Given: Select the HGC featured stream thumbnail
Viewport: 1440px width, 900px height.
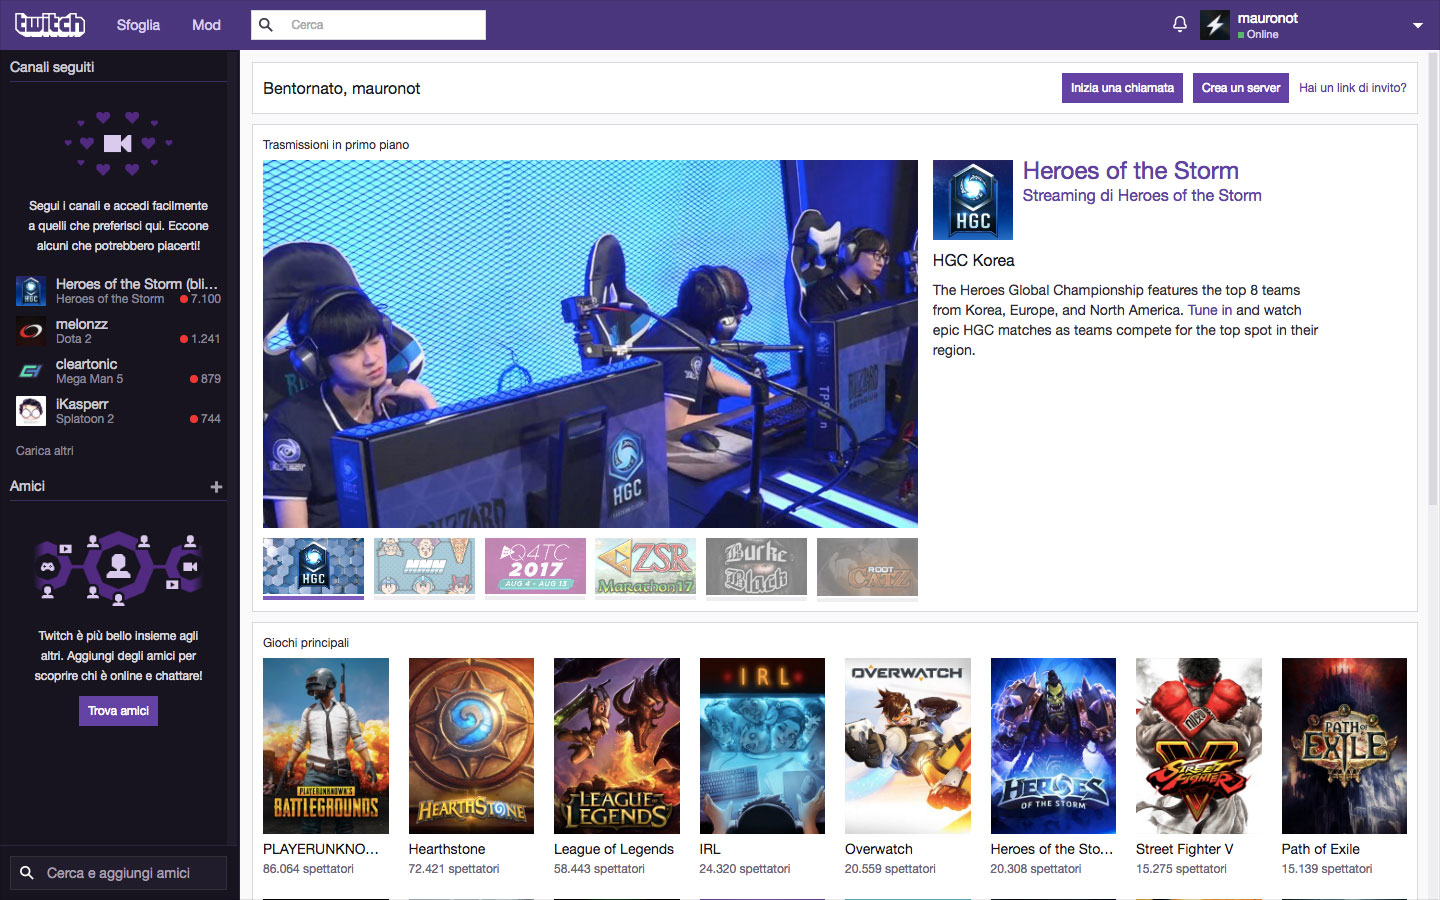Looking at the screenshot, I should tap(313, 567).
